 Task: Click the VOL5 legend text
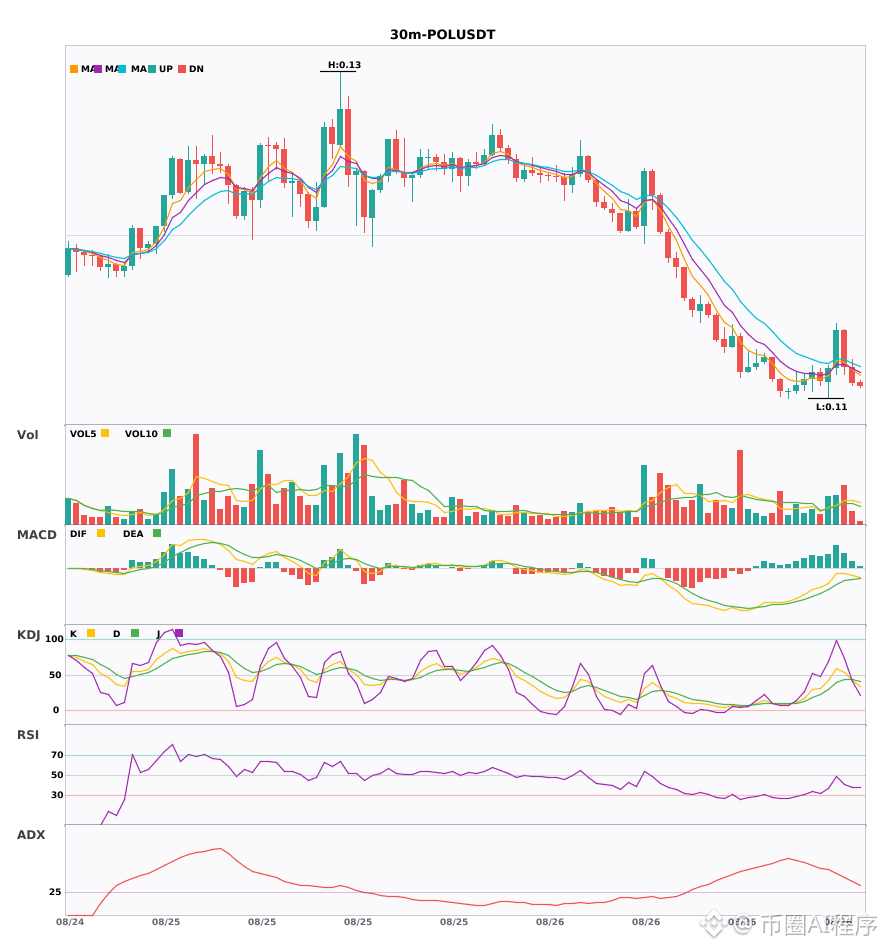83,434
